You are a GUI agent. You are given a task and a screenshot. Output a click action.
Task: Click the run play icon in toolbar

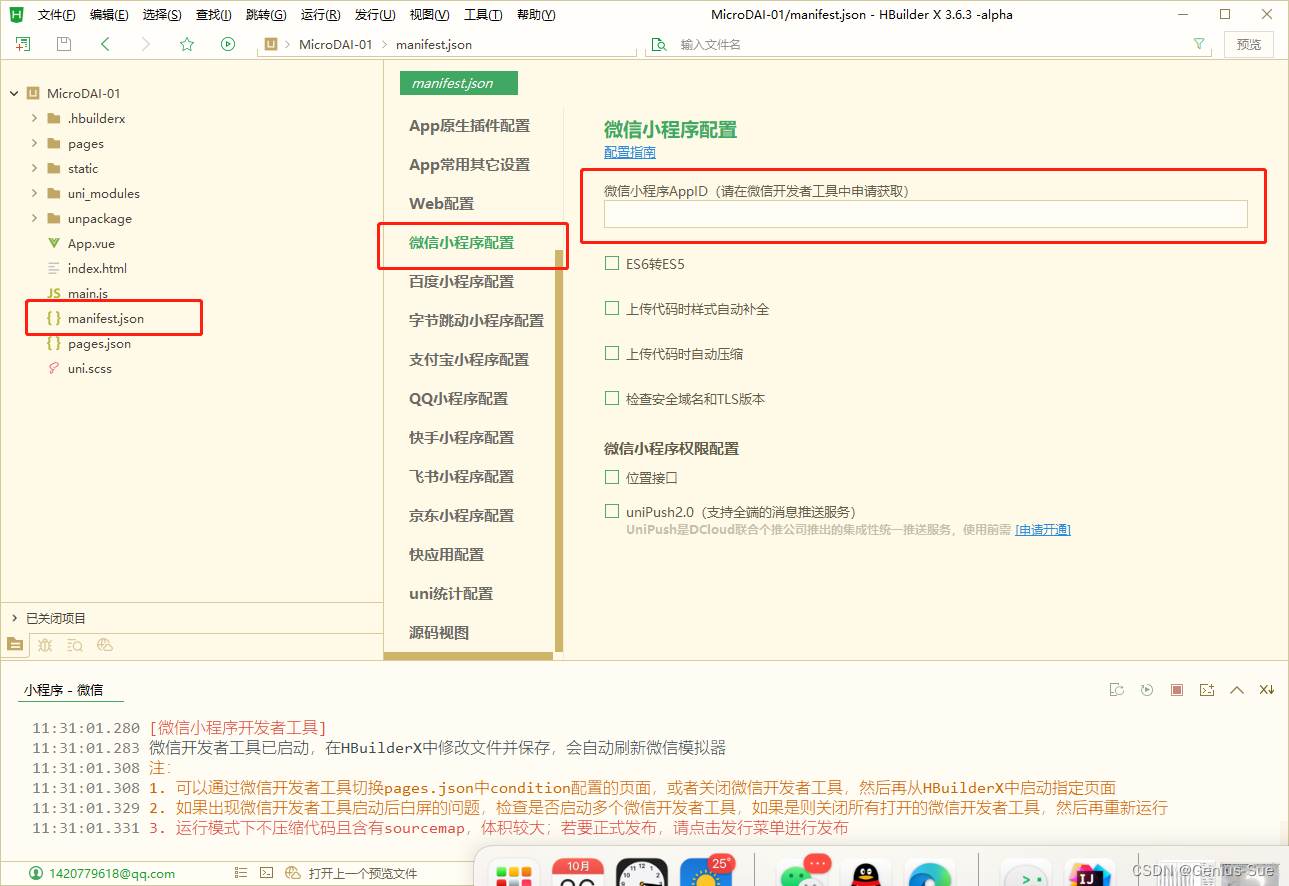tap(228, 44)
